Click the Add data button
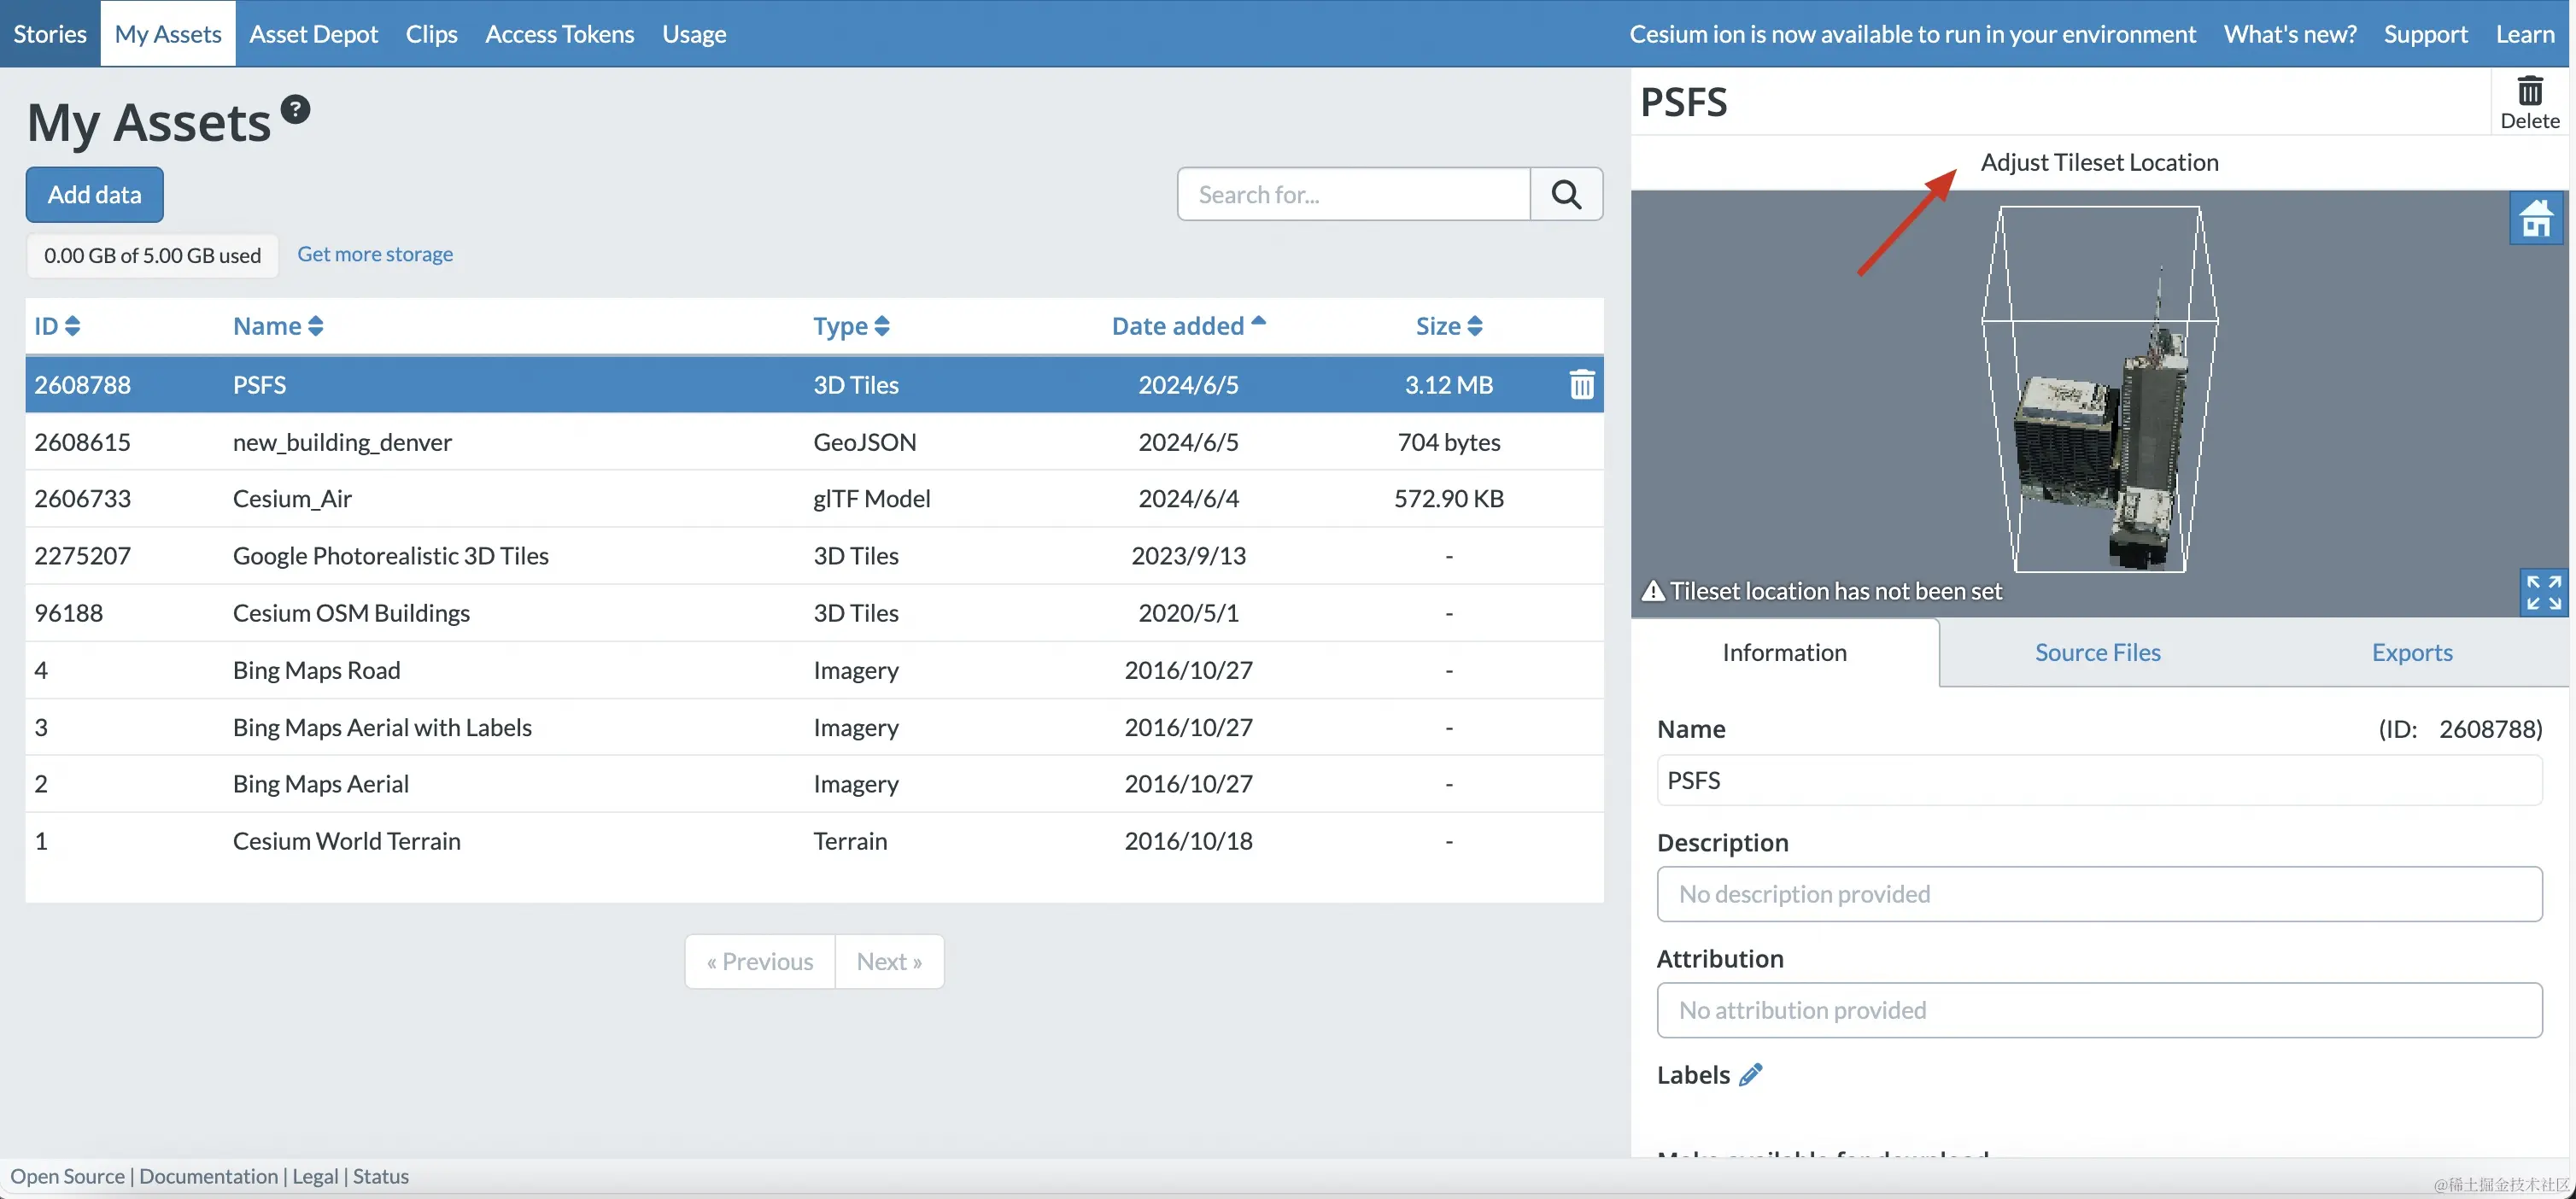This screenshot has height=1199, width=2576. click(x=95, y=195)
